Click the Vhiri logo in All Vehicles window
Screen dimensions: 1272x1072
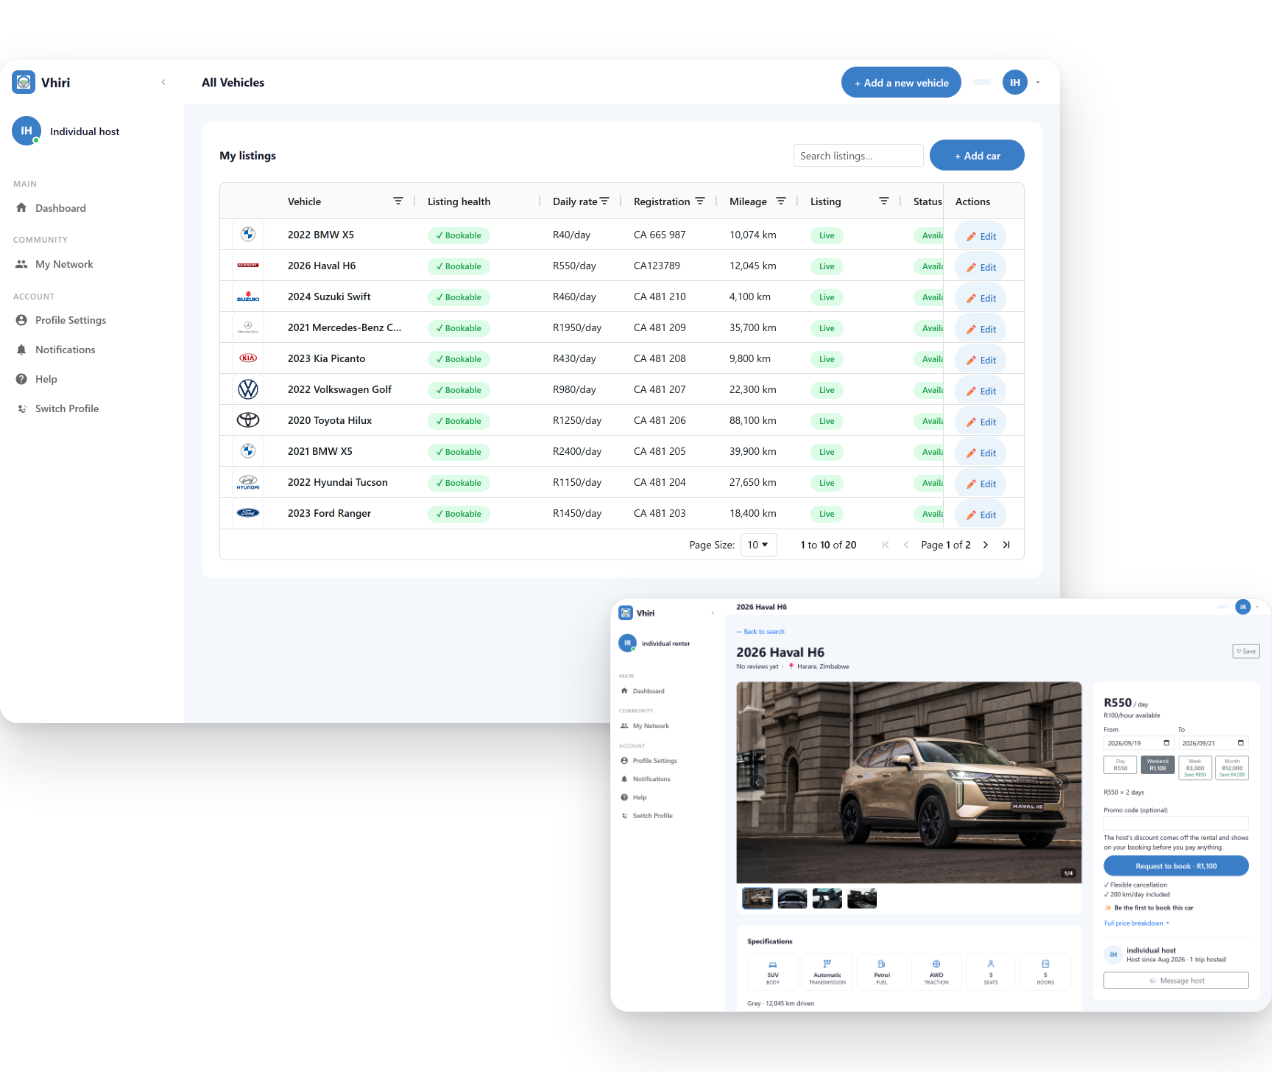tap(24, 82)
